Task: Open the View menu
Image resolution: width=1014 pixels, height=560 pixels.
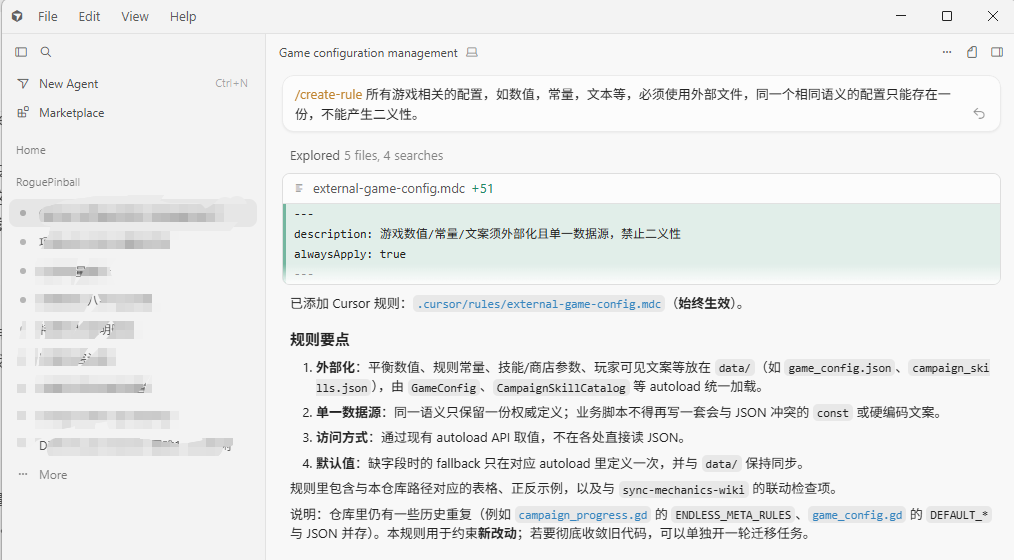Action: (x=135, y=17)
